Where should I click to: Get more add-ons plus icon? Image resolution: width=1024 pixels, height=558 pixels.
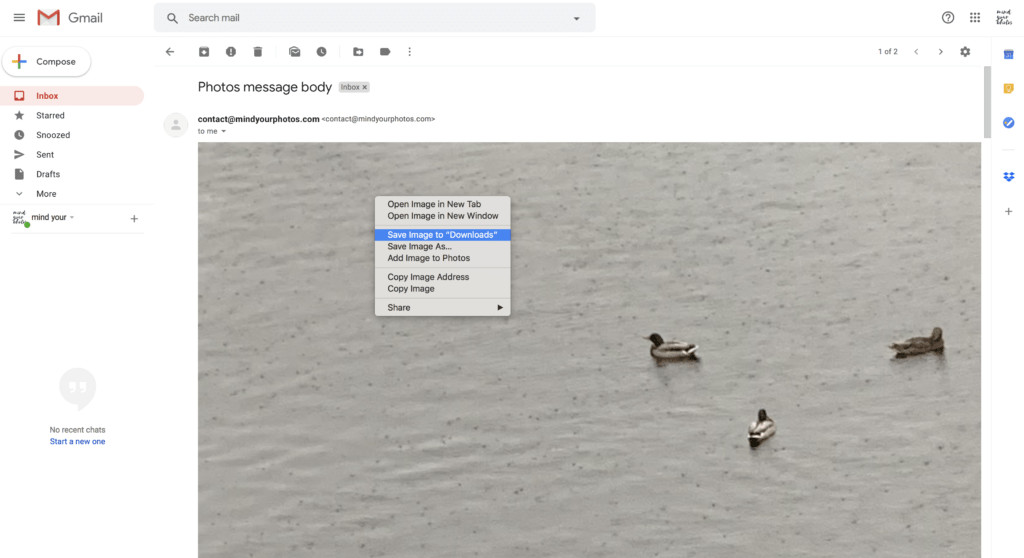[1008, 212]
